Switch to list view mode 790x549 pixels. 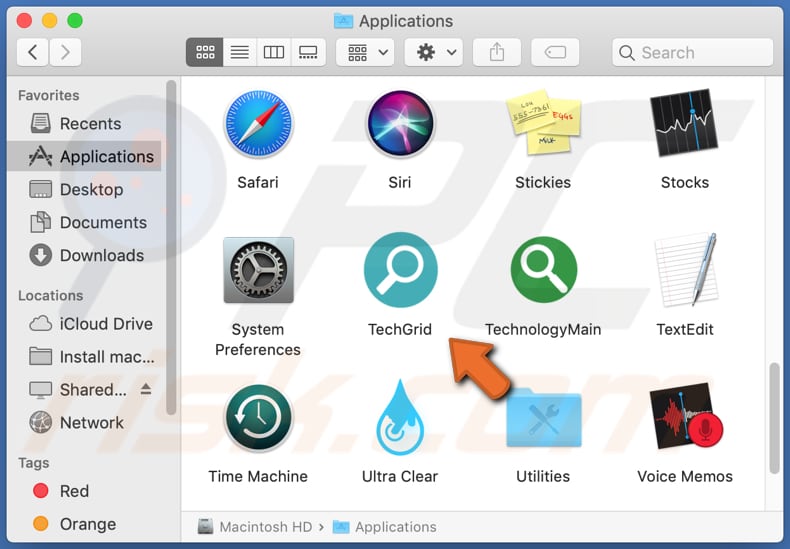coord(239,53)
